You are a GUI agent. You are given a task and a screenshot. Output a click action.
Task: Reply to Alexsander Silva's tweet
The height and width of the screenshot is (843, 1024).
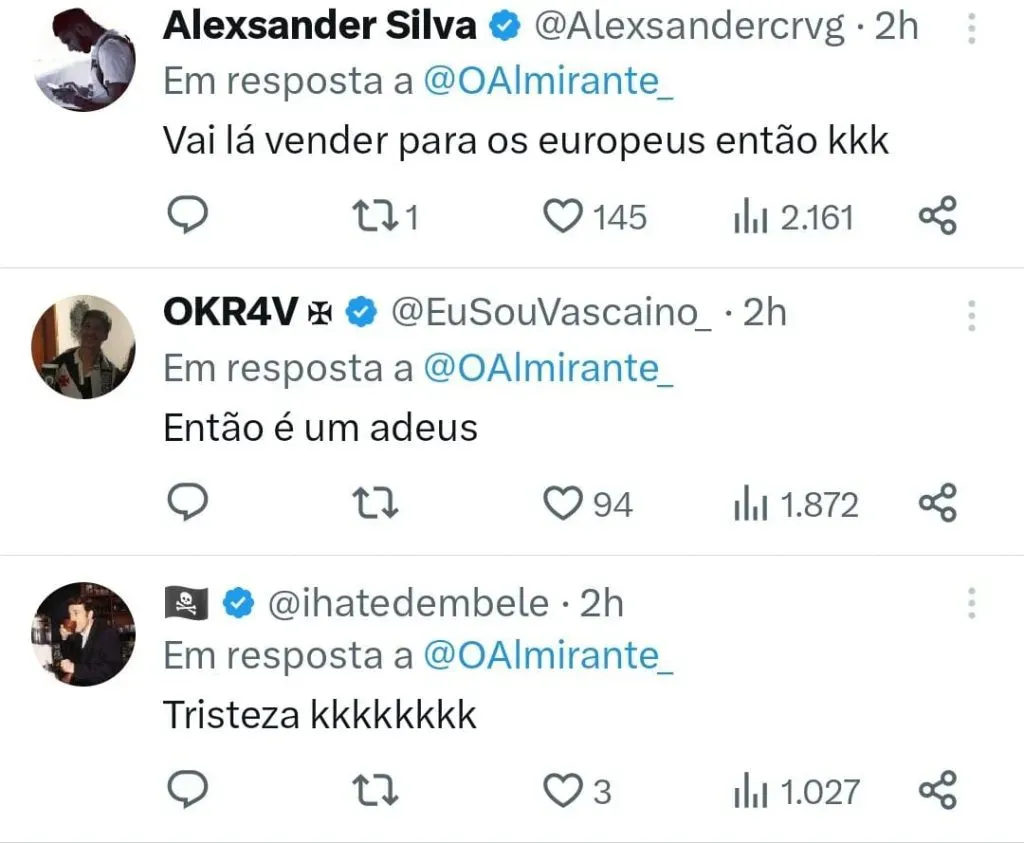click(x=185, y=215)
